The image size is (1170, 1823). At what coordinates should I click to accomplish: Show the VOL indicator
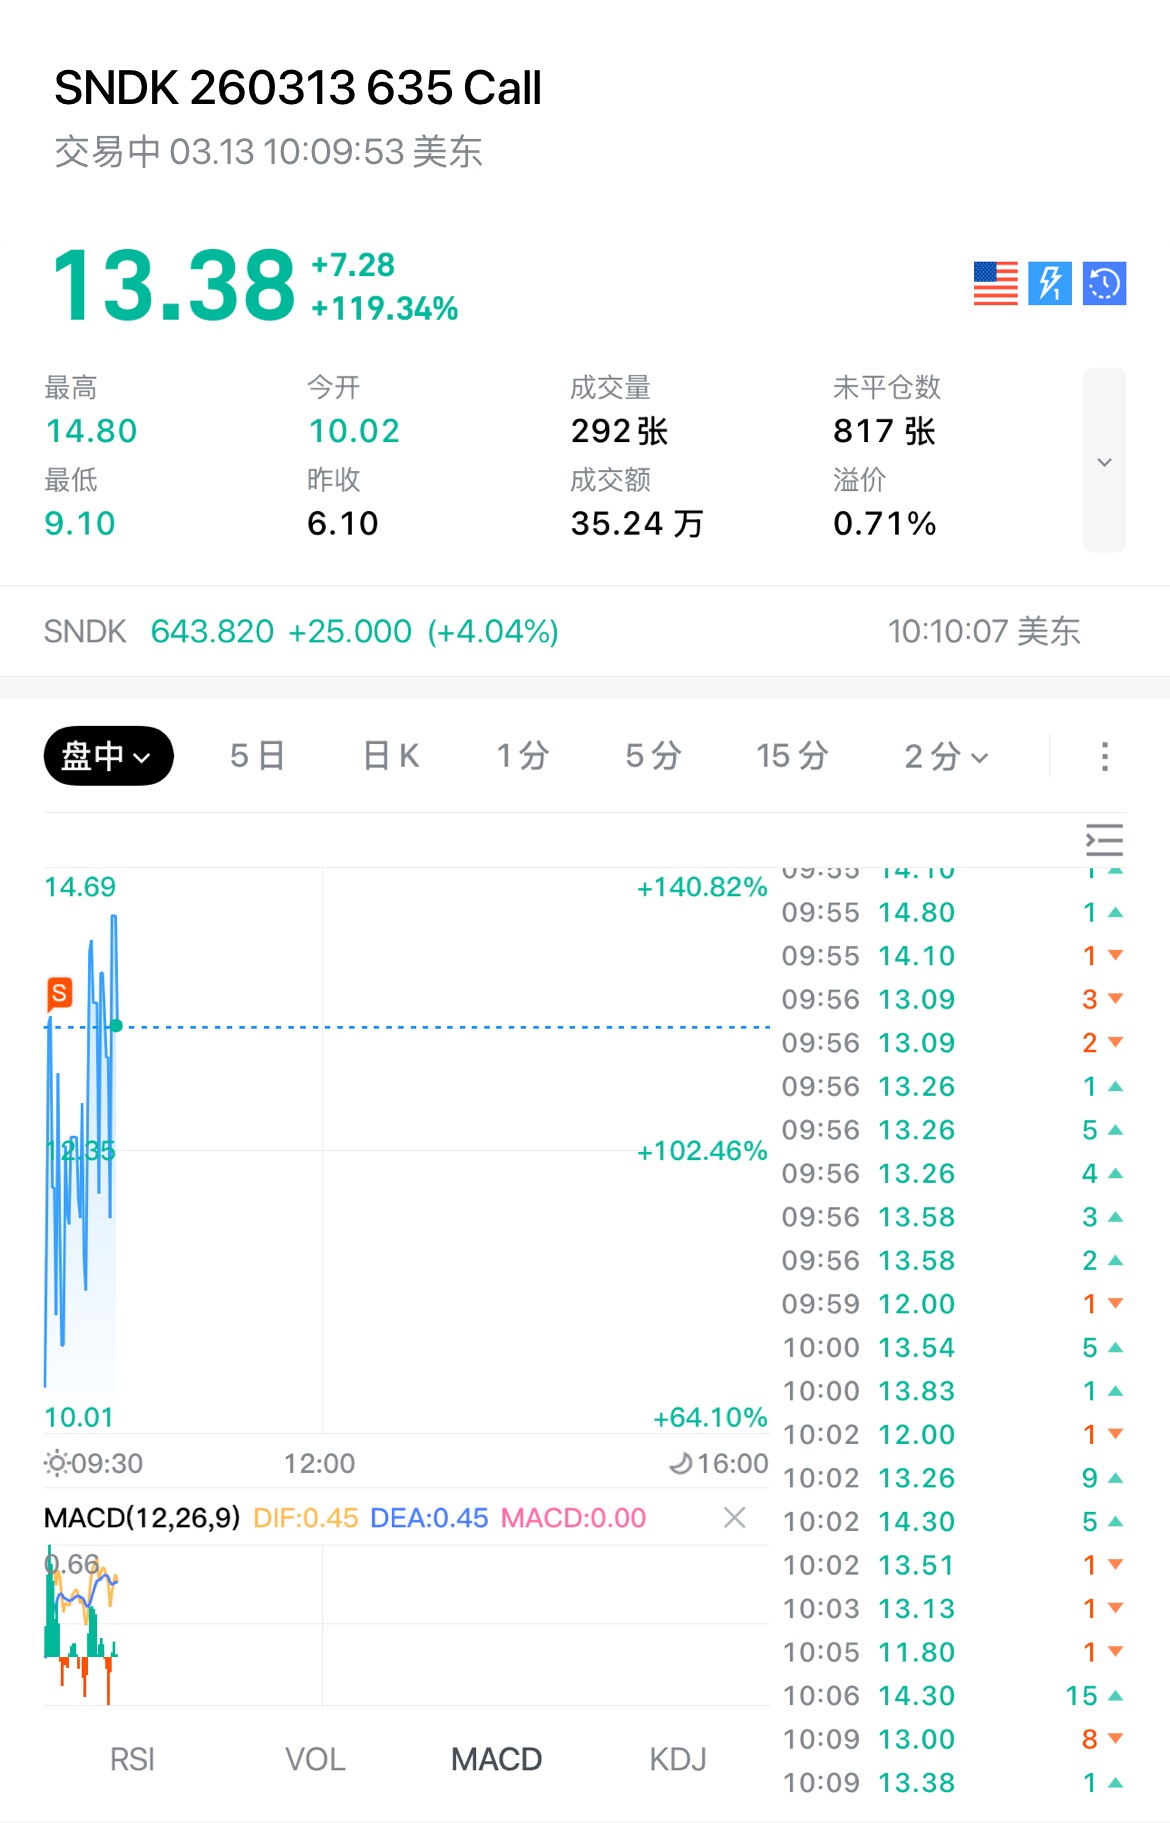[x=315, y=1759]
